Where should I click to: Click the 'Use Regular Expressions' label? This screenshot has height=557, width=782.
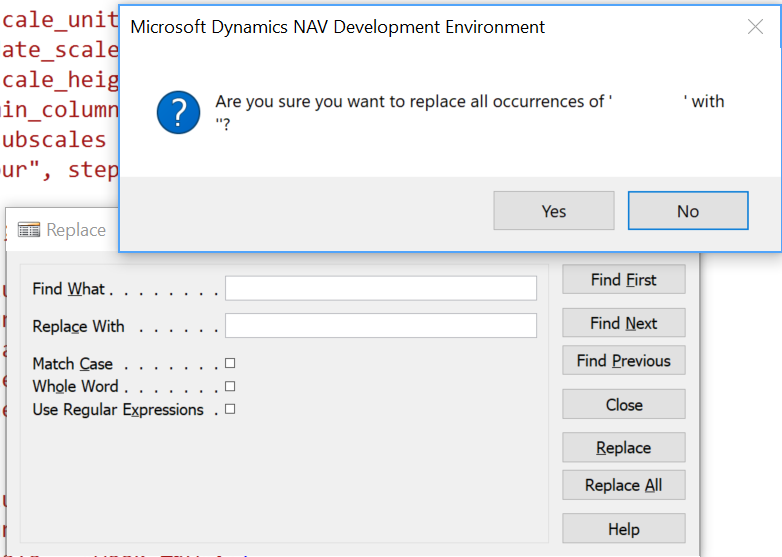point(118,409)
